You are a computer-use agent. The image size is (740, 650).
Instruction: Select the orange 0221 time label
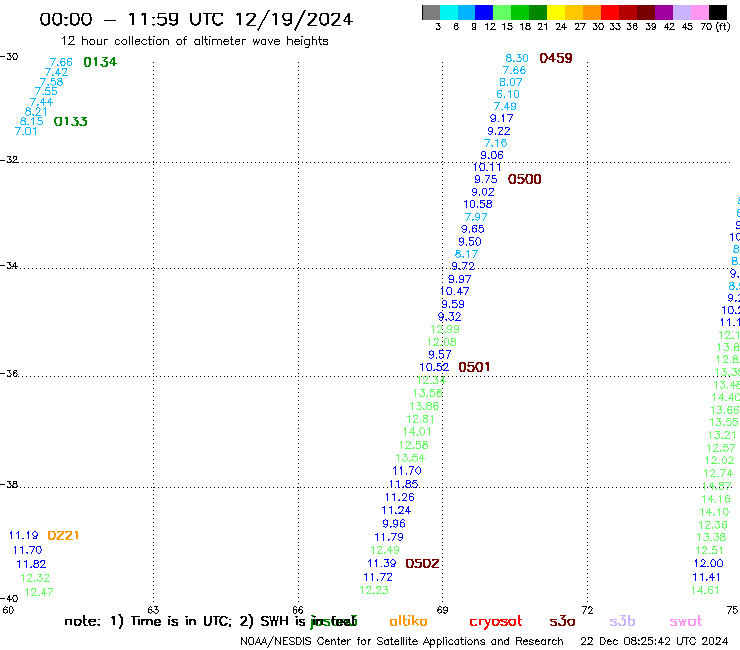[63, 535]
